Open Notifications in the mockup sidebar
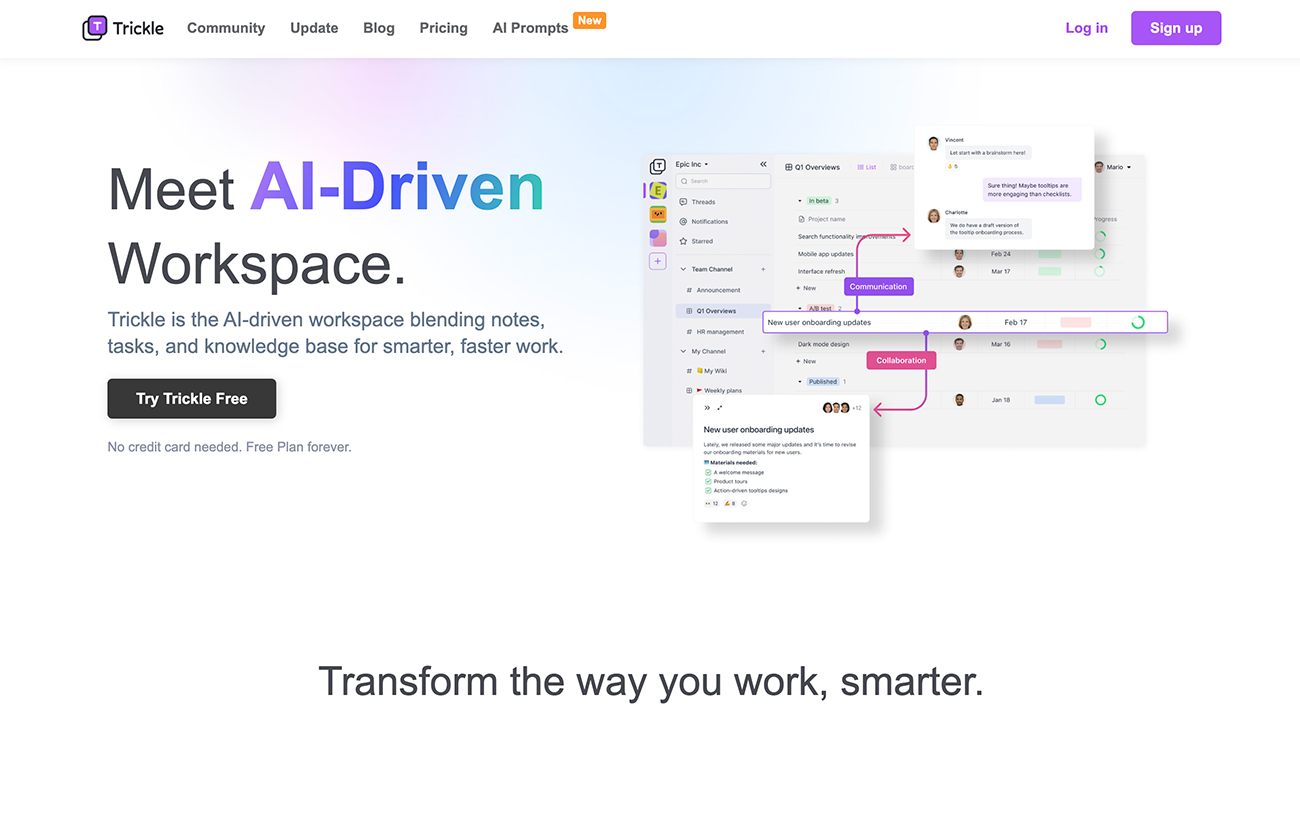The width and height of the screenshot is (1300, 823). point(709,222)
